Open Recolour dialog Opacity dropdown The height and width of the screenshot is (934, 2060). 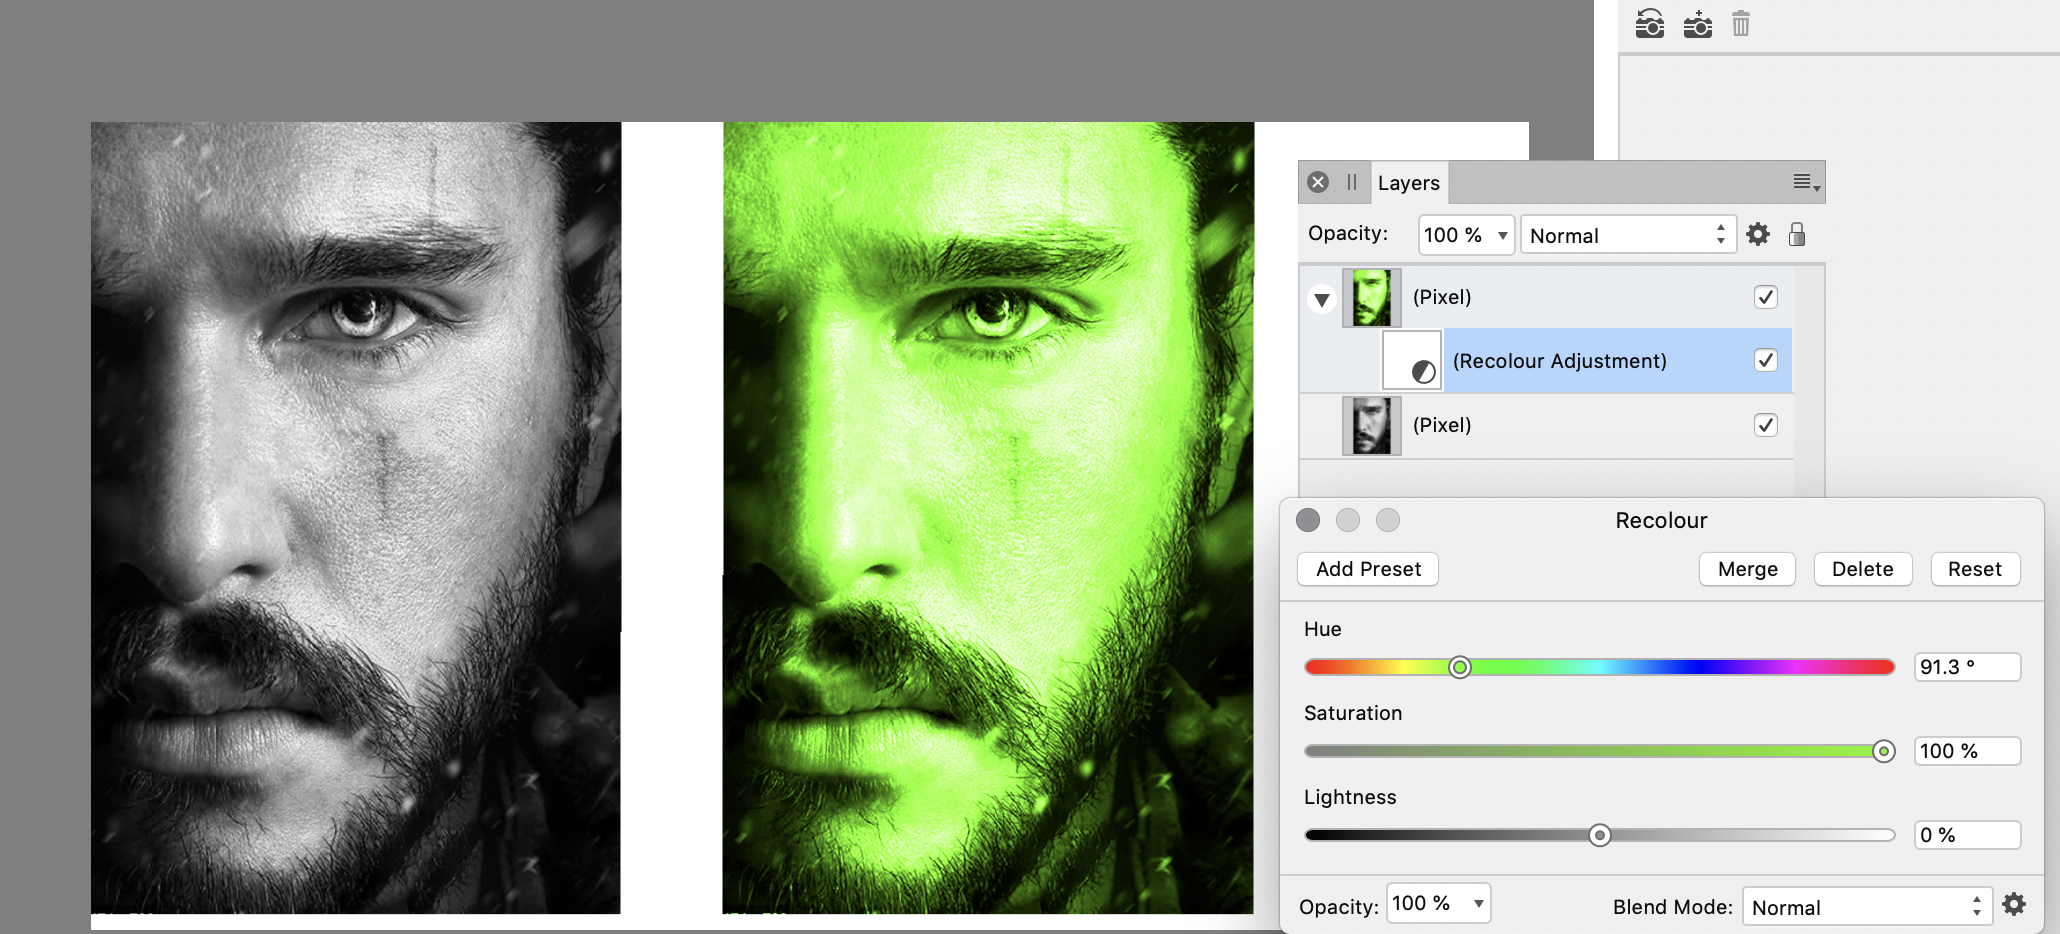tap(1438, 903)
